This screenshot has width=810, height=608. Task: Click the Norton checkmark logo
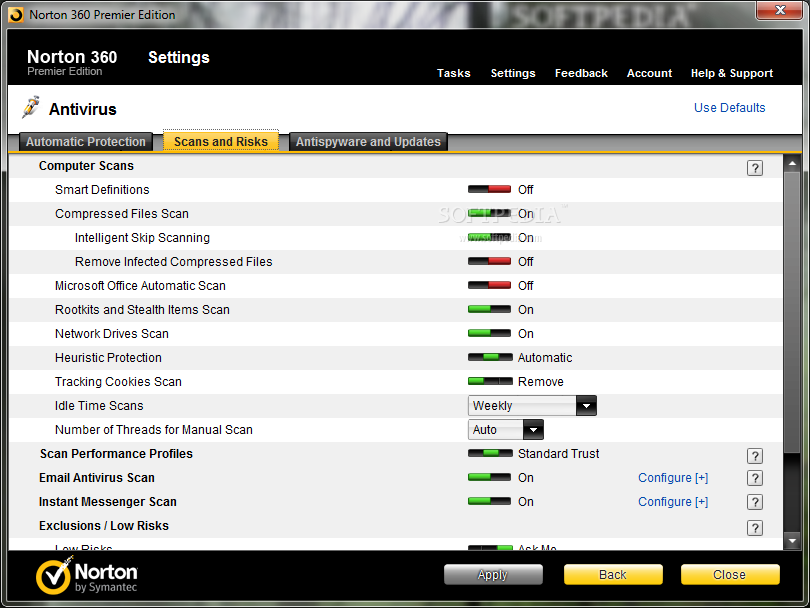click(x=54, y=575)
